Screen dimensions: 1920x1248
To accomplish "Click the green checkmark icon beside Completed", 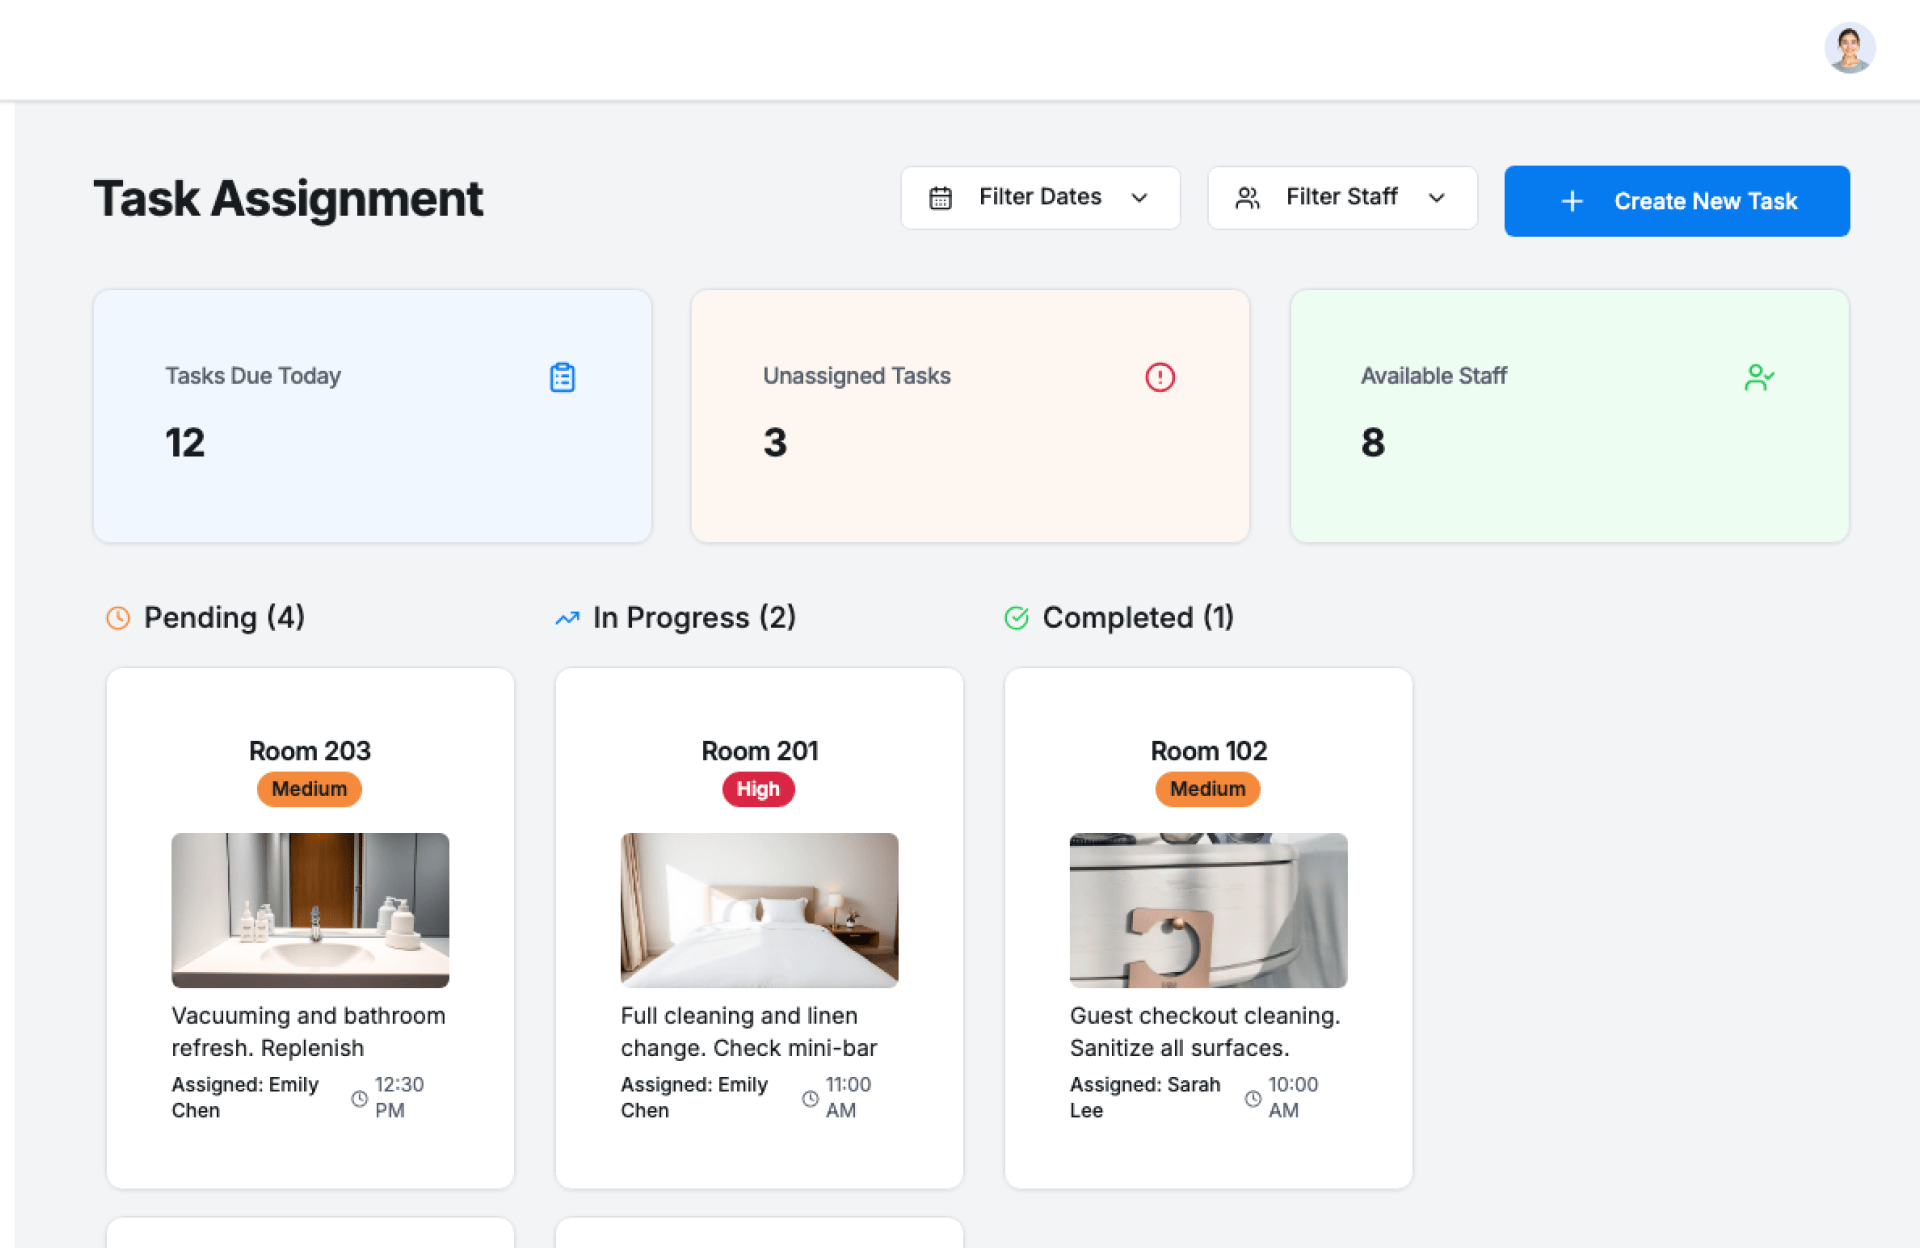I will [1016, 618].
